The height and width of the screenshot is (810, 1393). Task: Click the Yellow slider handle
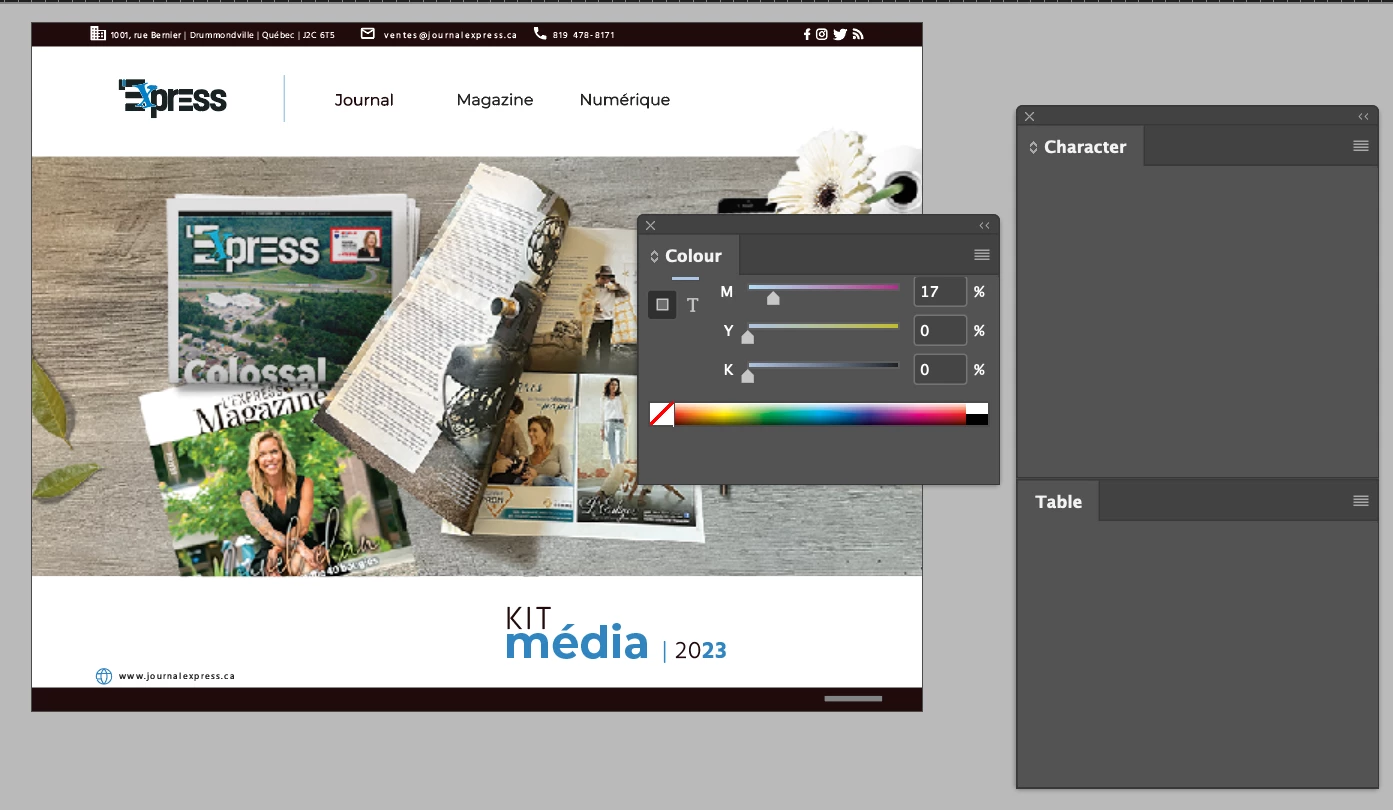coord(747,337)
